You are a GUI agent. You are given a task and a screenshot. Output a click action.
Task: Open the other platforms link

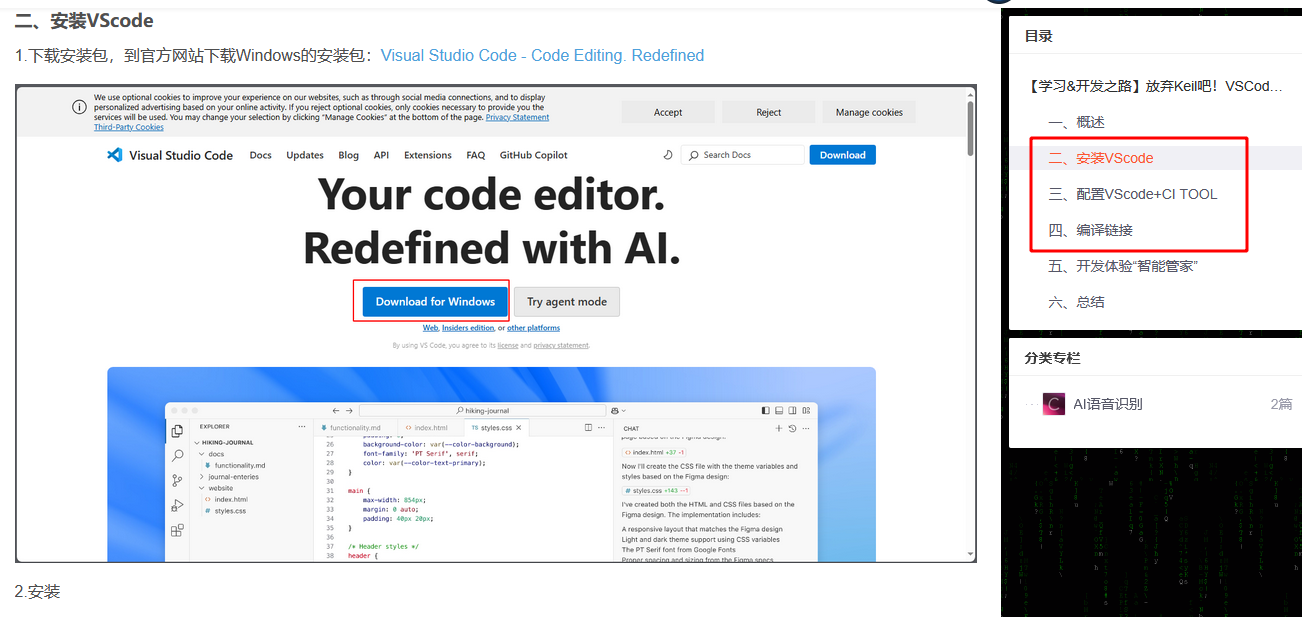point(533,328)
